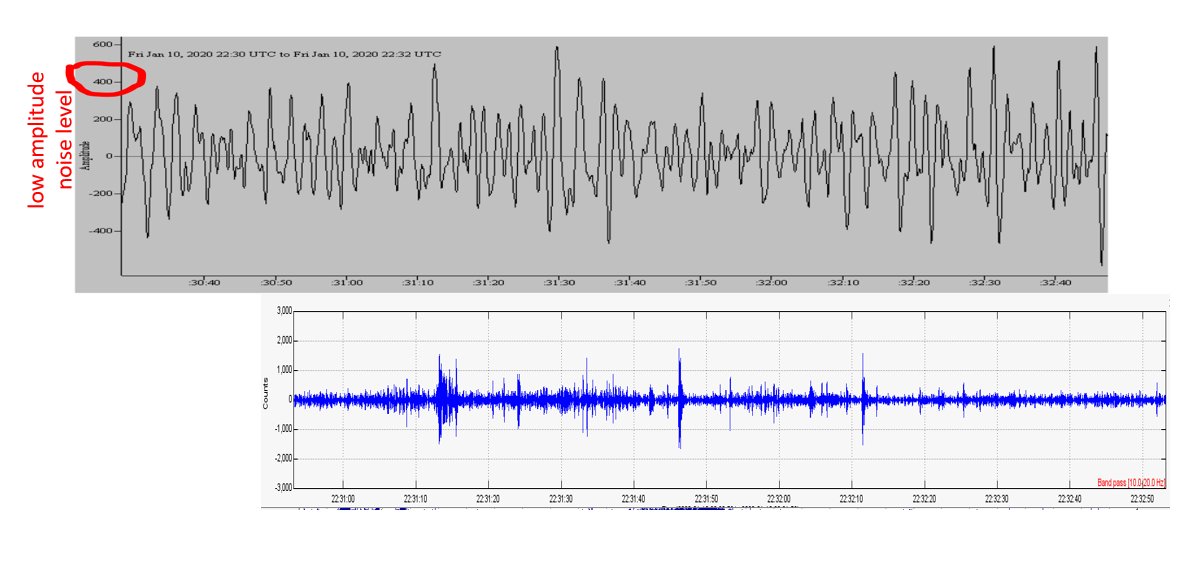Click the ':32:00' time tick on upper chart
The width and height of the screenshot is (1194, 582).
point(771,283)
